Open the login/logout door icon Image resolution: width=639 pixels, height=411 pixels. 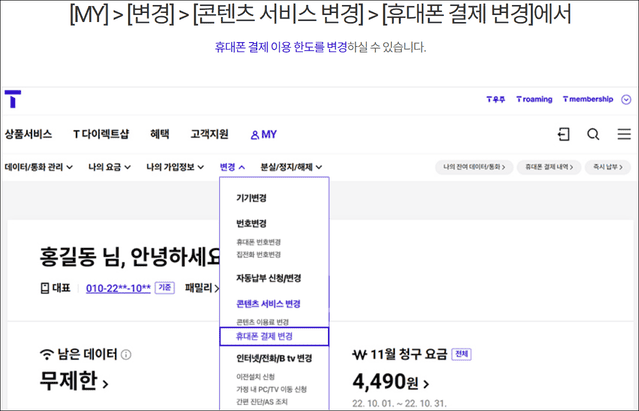pos(564,134)
